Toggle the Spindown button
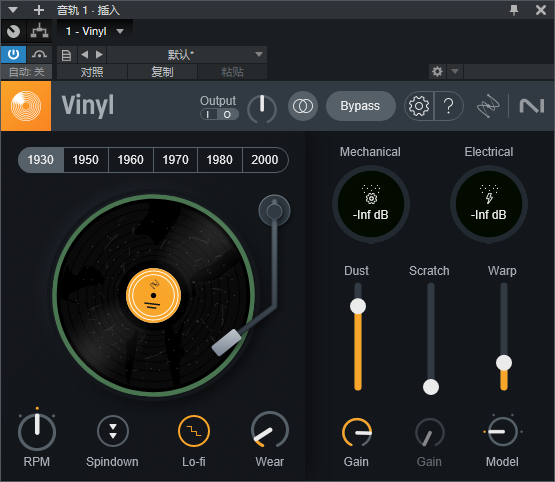This screenshot has height=482, width=555. tap(113, 431)
